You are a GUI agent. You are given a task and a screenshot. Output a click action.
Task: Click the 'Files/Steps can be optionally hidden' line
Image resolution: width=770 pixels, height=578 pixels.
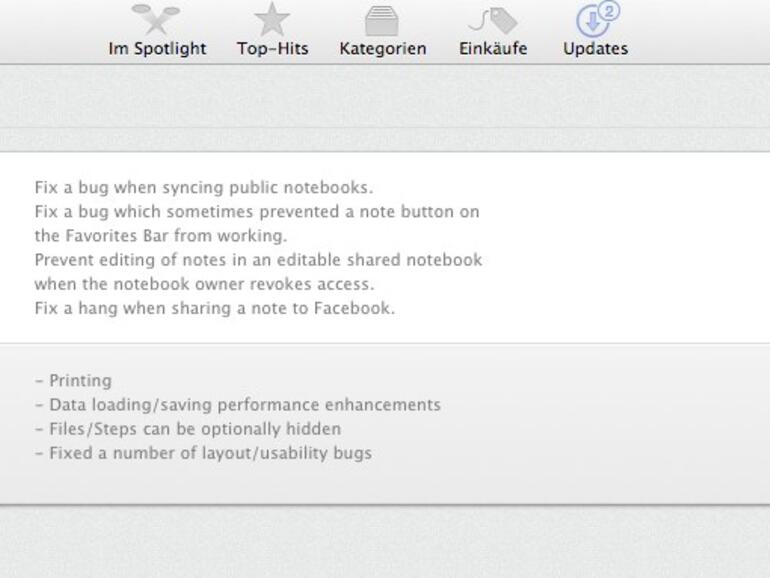(187, 429)
